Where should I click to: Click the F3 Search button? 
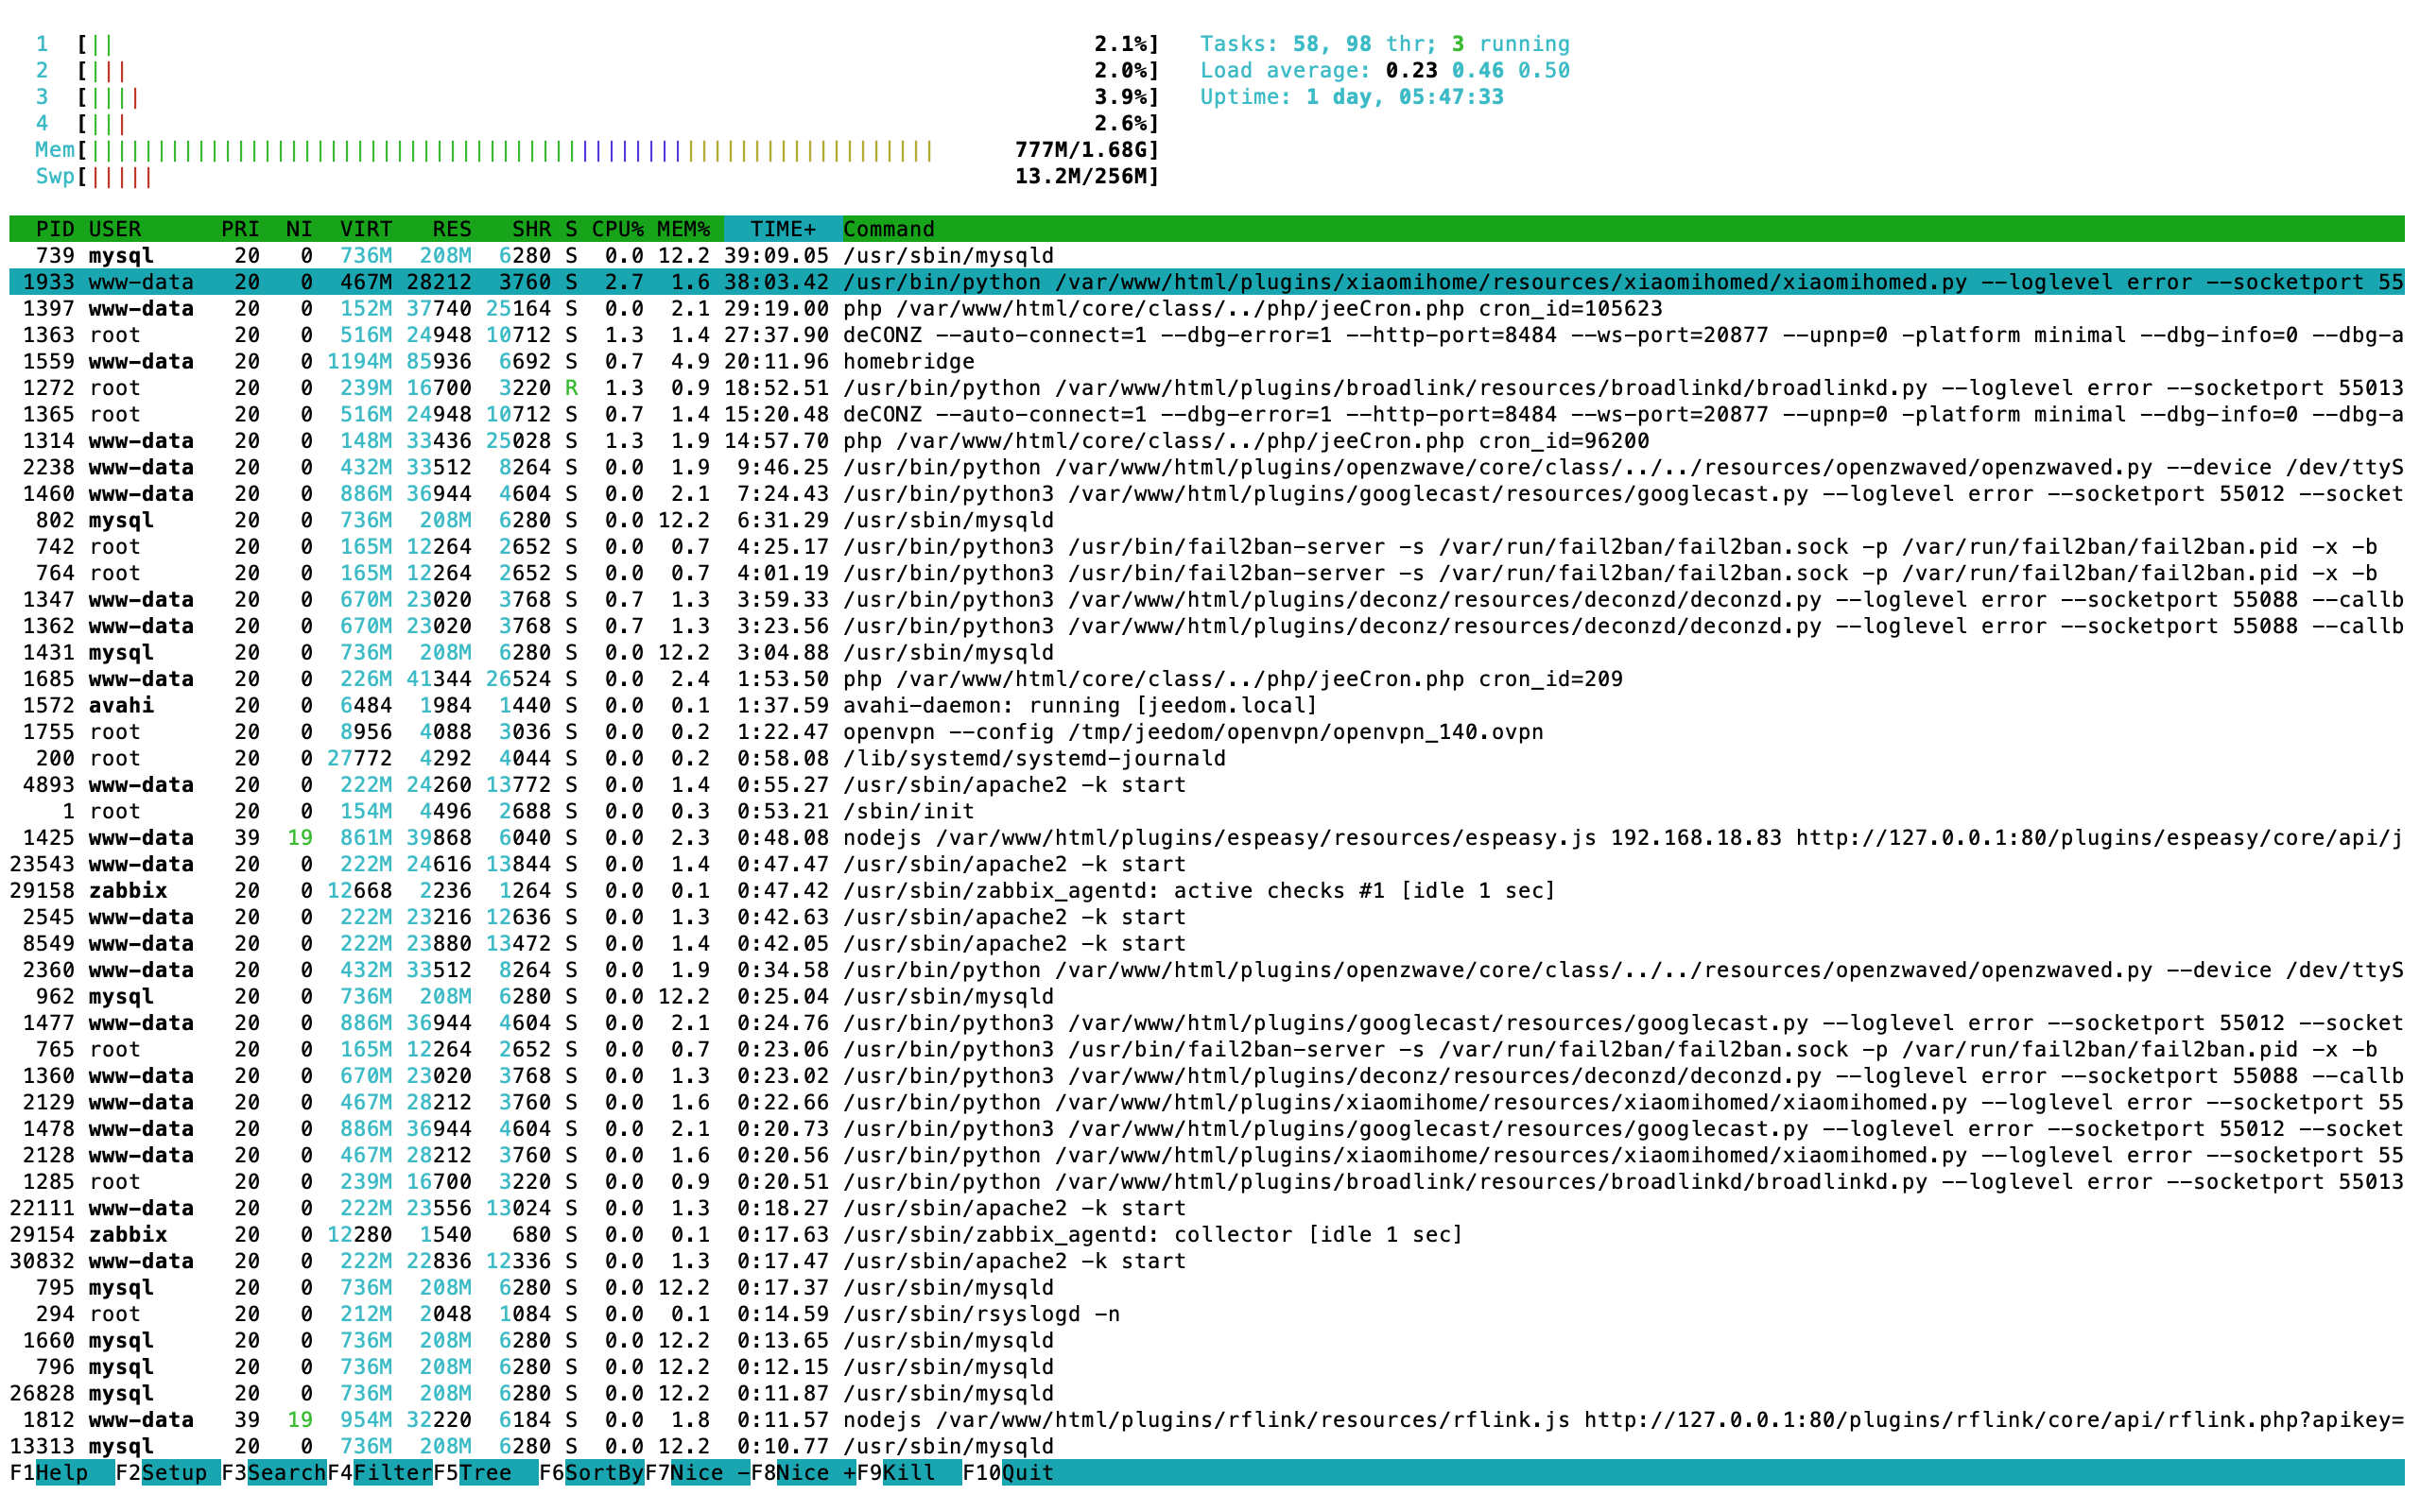pos(274,1472)
